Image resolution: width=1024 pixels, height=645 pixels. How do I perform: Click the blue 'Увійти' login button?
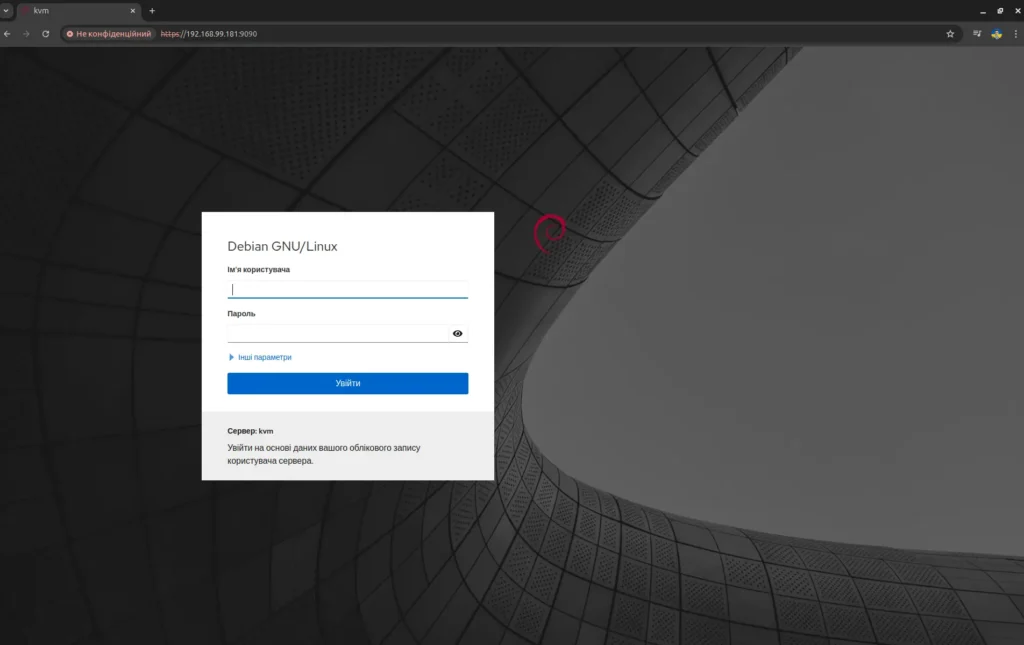[347, 383]
